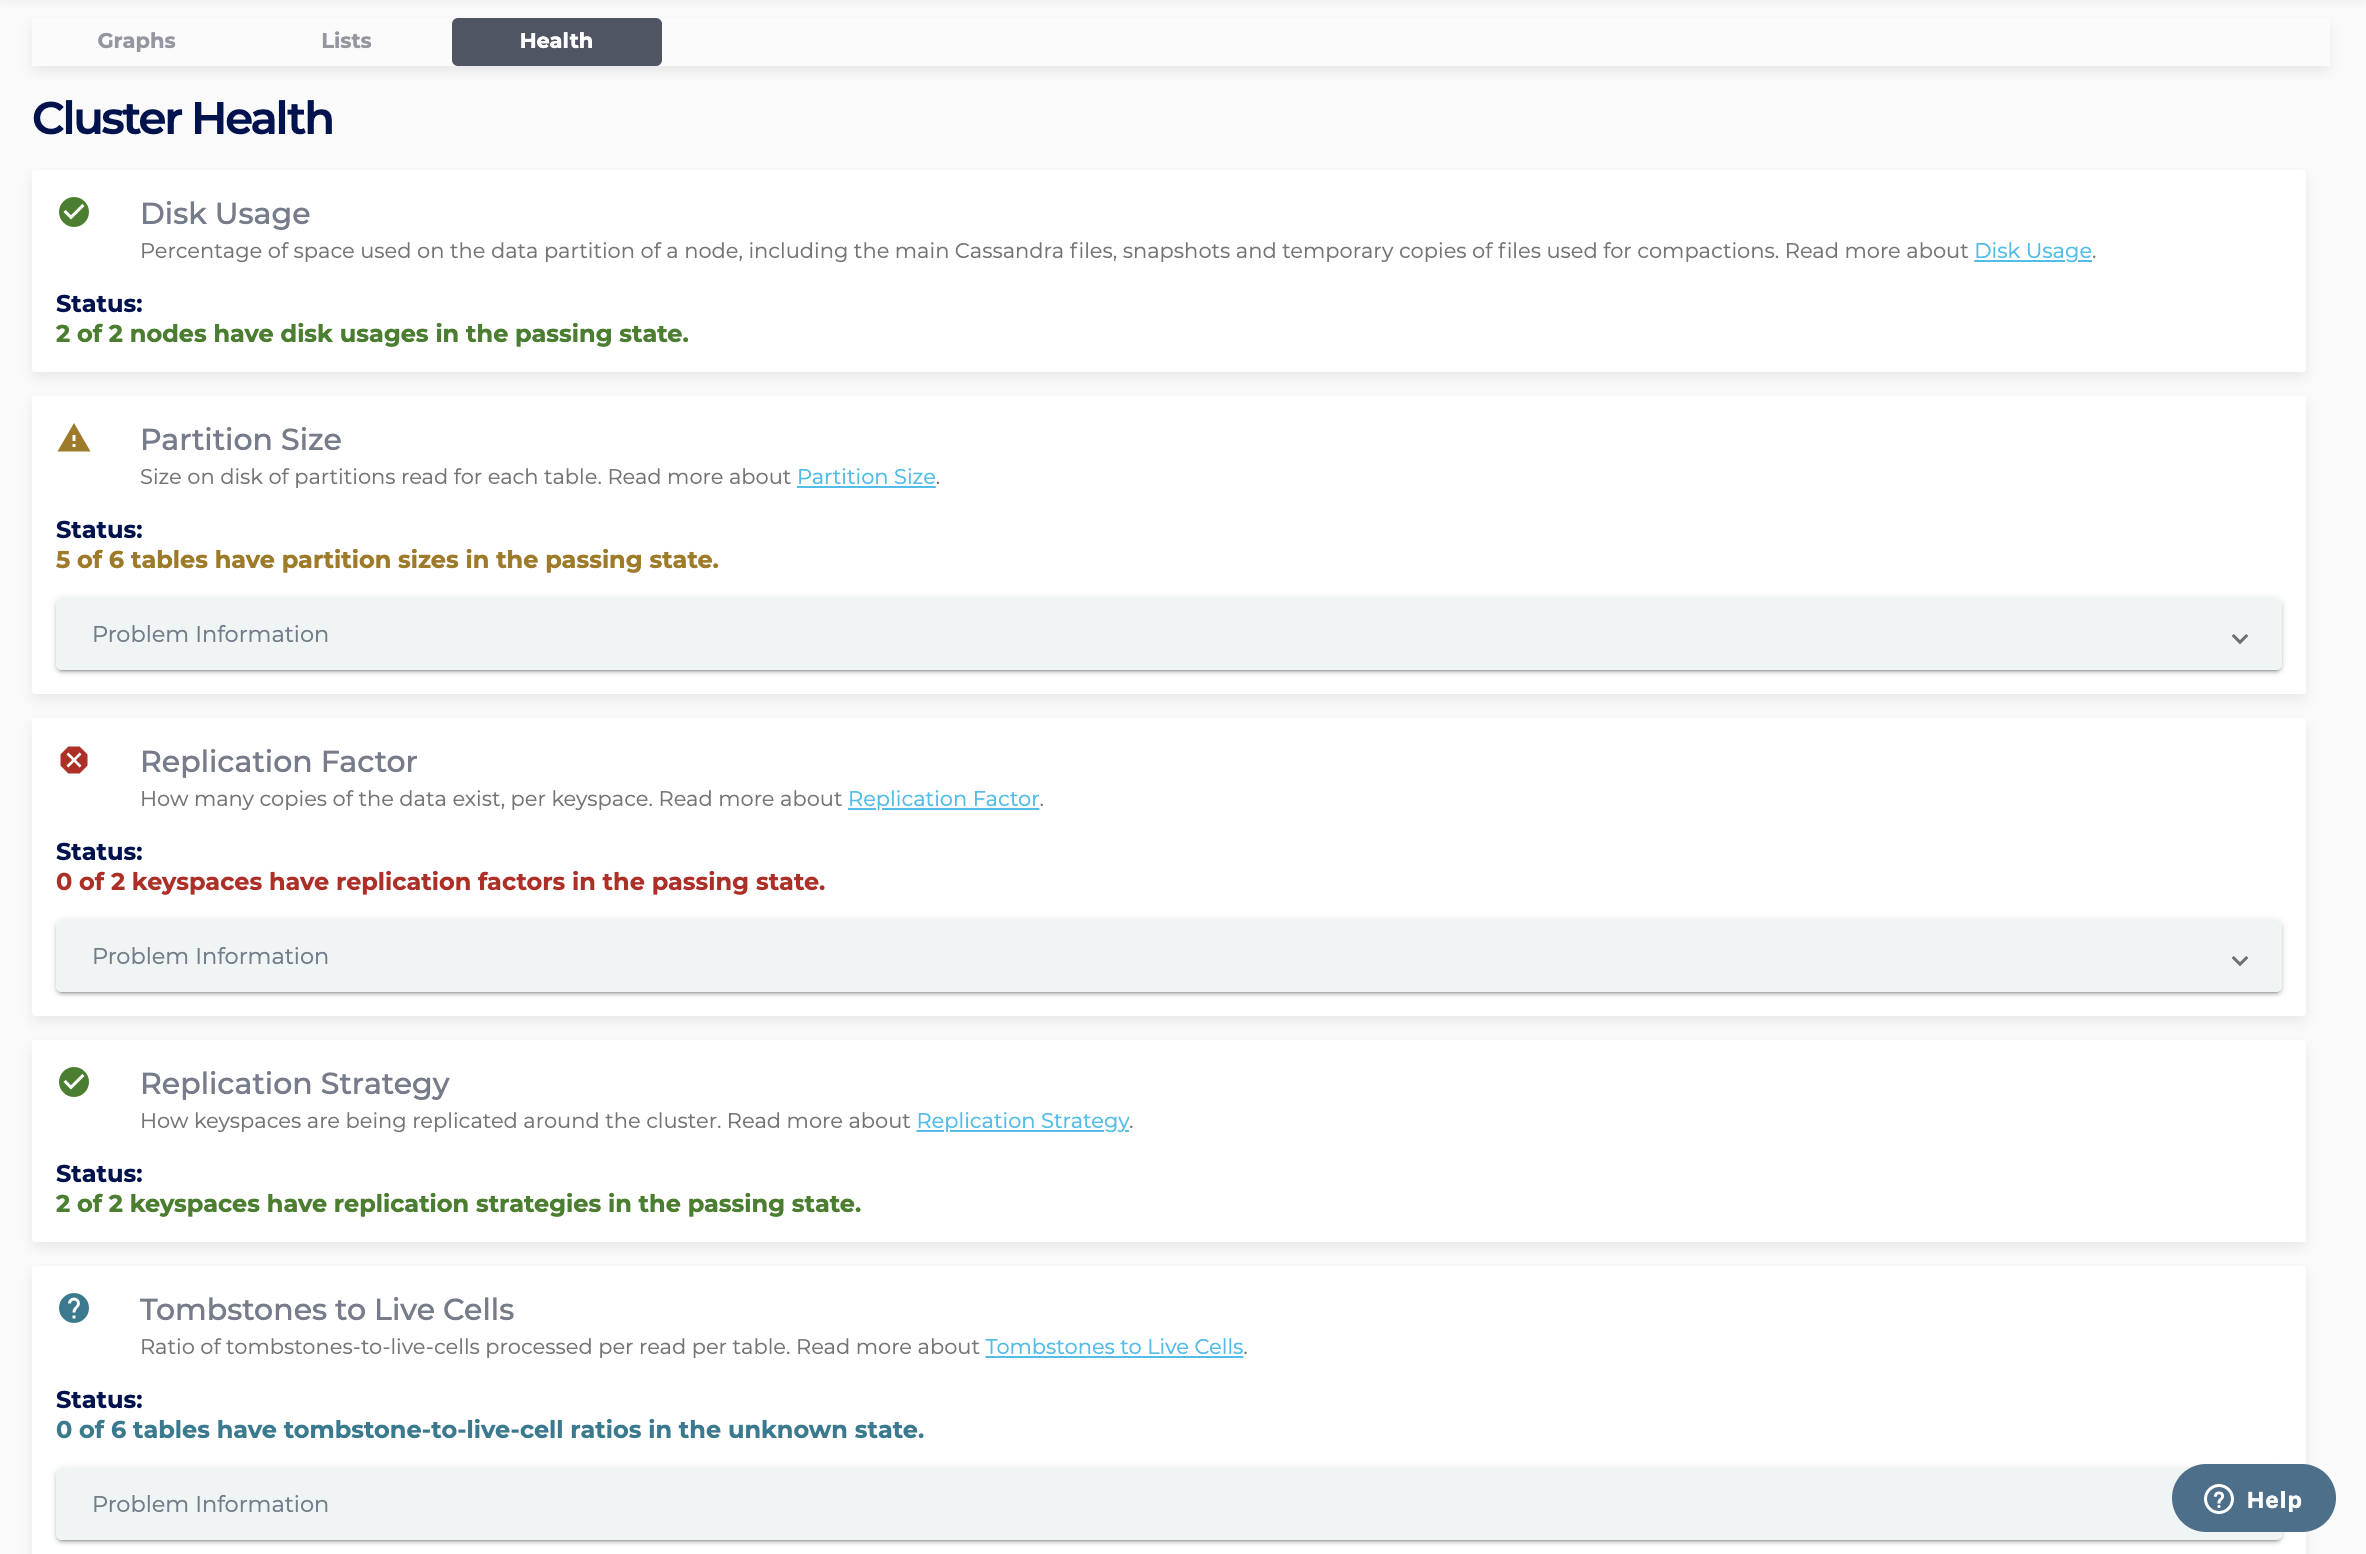Open the Tombstones to Live Cells link
The width and height of the screenshot is (2366, 1554).
(1114, 1347)
